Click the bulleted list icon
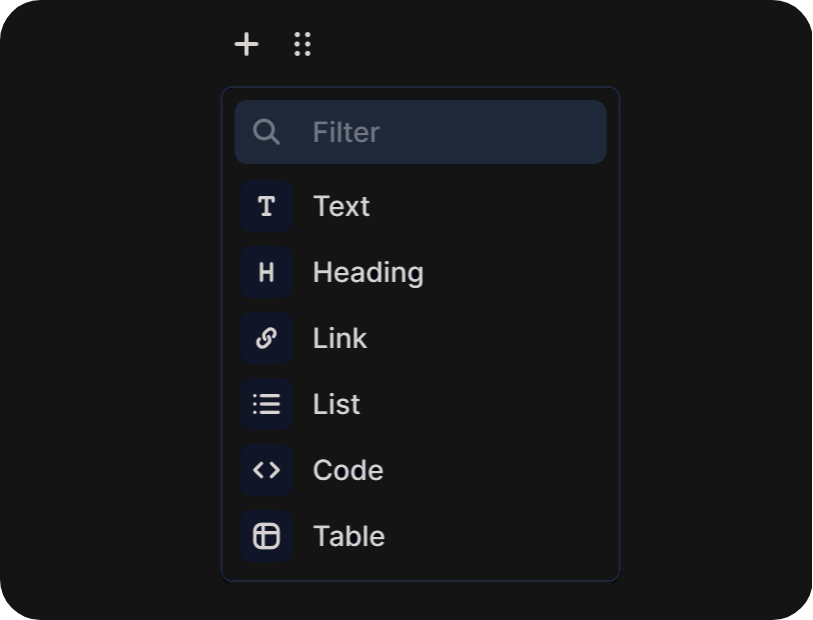813x620 pixels. (x=266, y=404)
